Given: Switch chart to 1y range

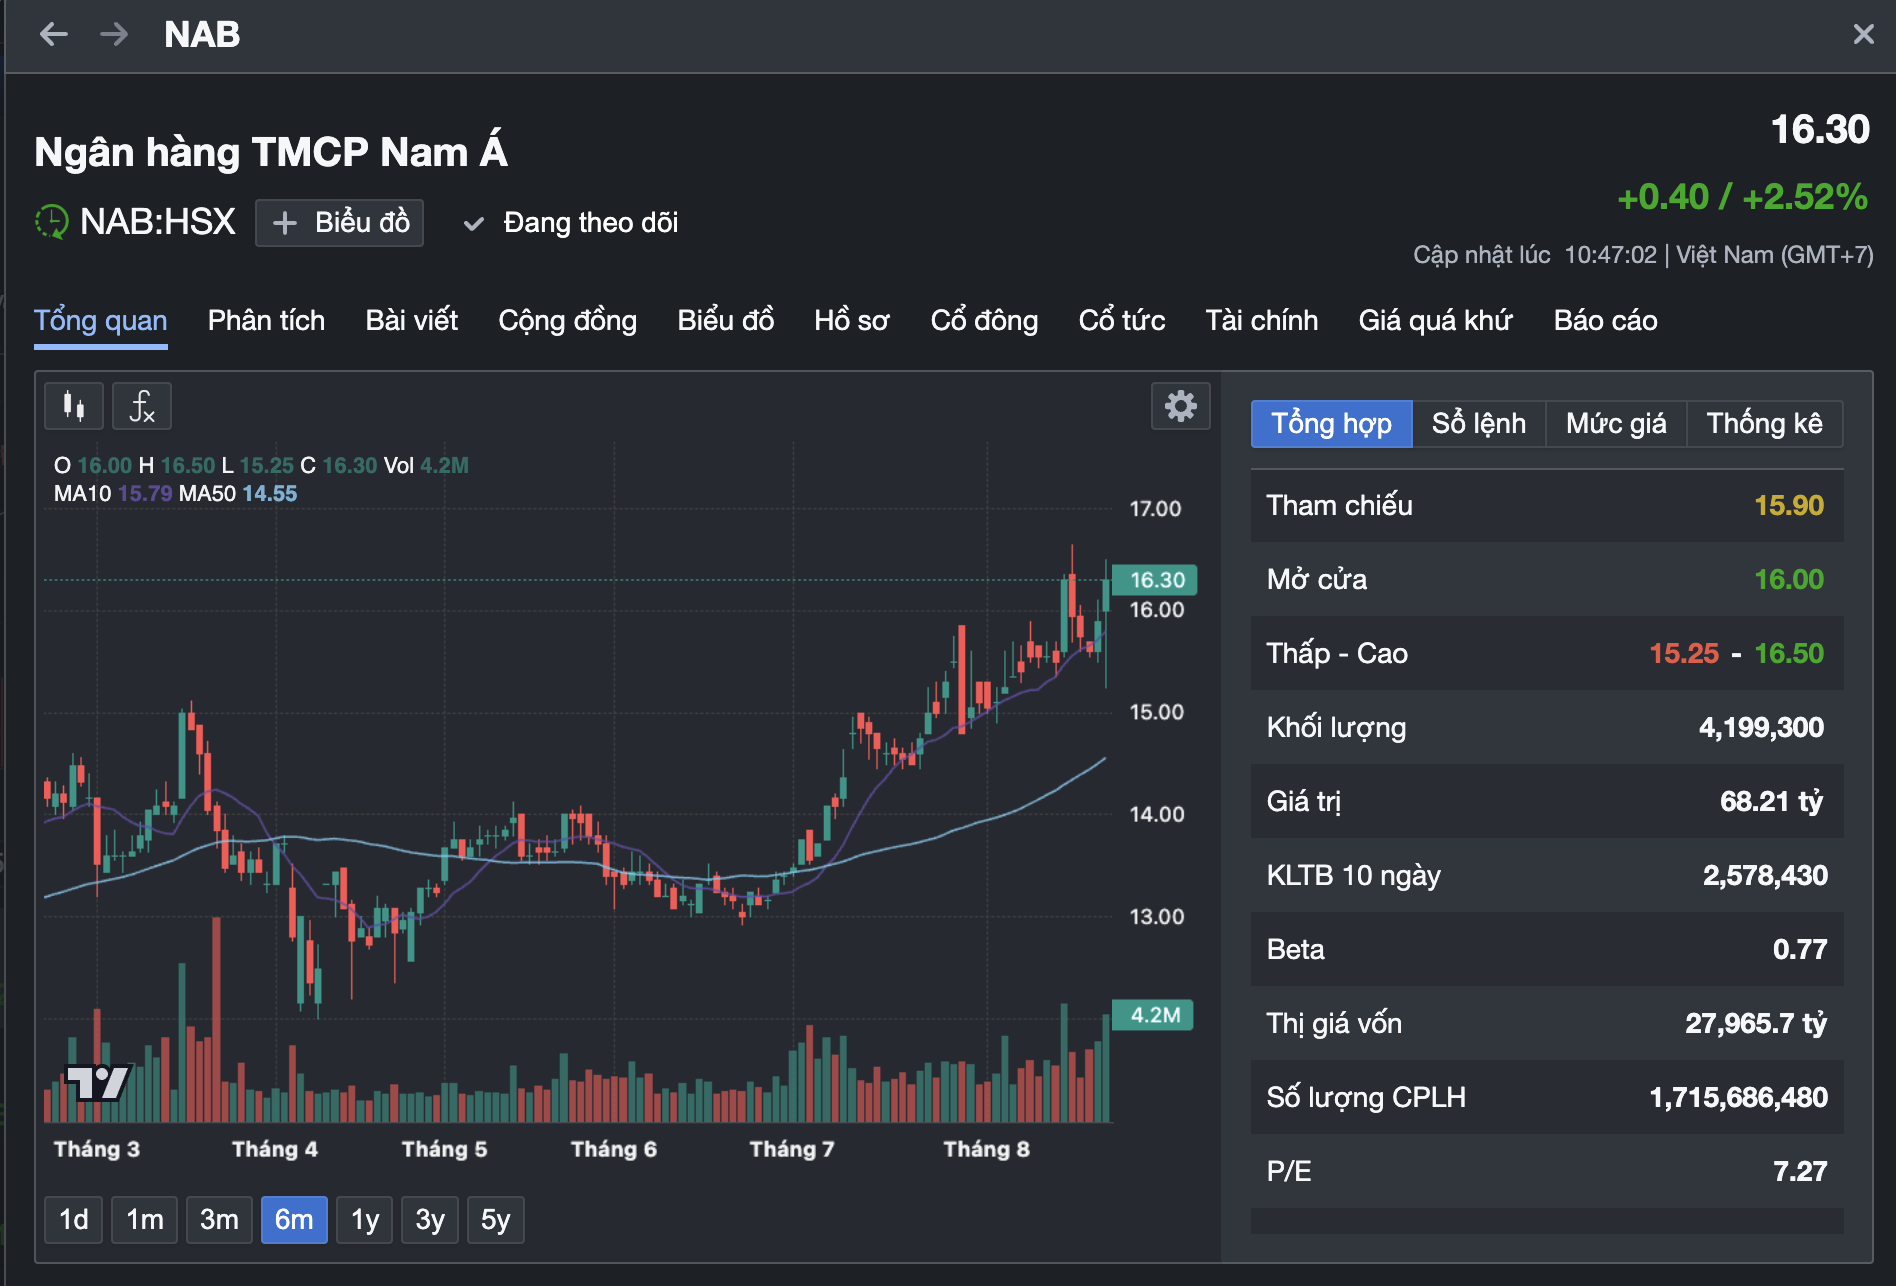Looking at the screenshot, I should 365,1220.
